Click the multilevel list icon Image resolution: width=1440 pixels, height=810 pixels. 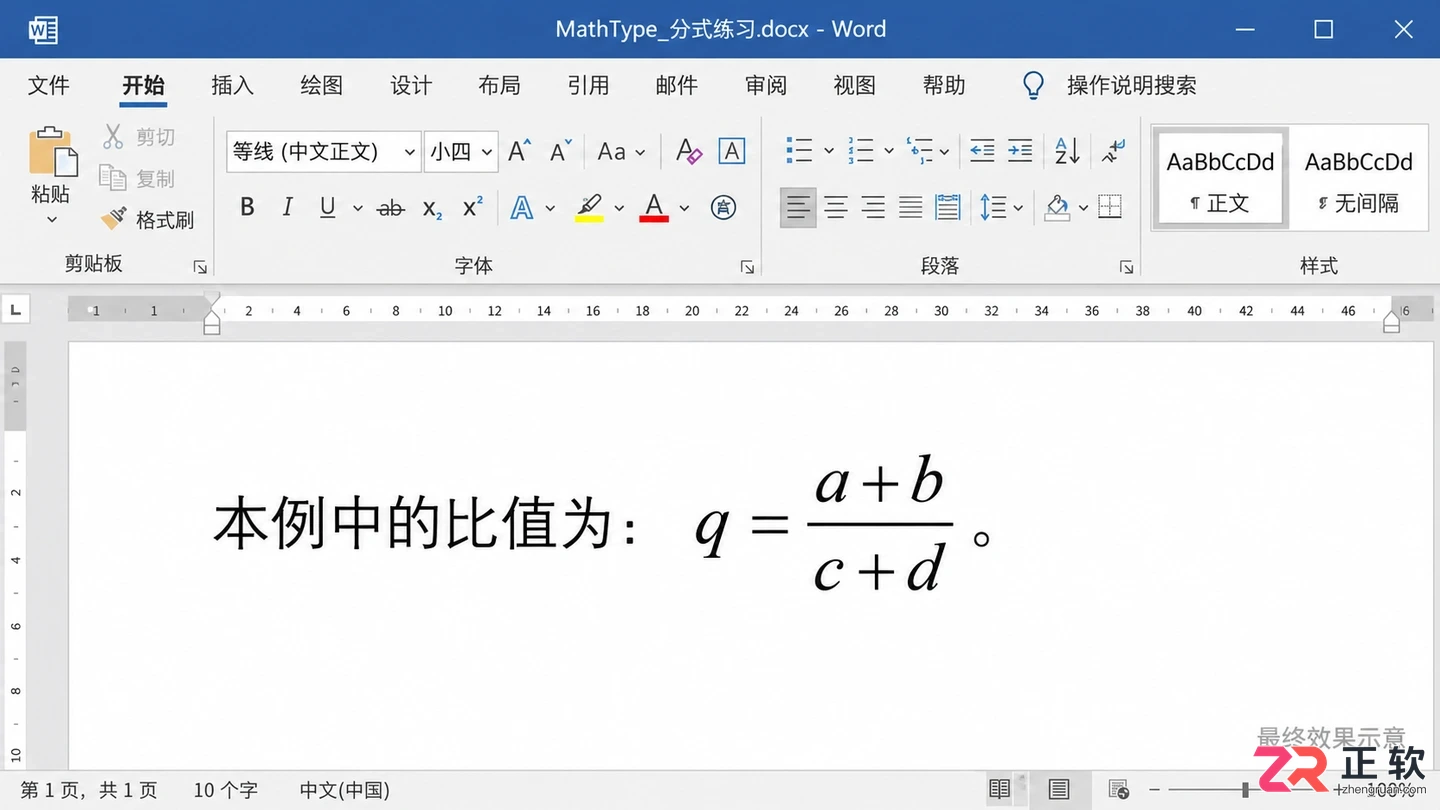919,151
